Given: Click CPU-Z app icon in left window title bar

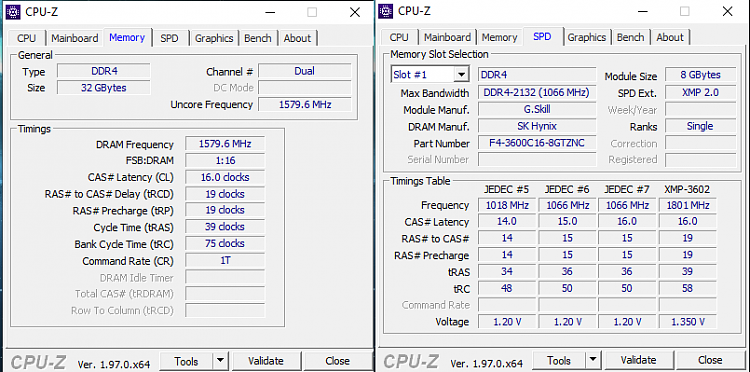Looking at the screenshot, I should tap(13, 11).
